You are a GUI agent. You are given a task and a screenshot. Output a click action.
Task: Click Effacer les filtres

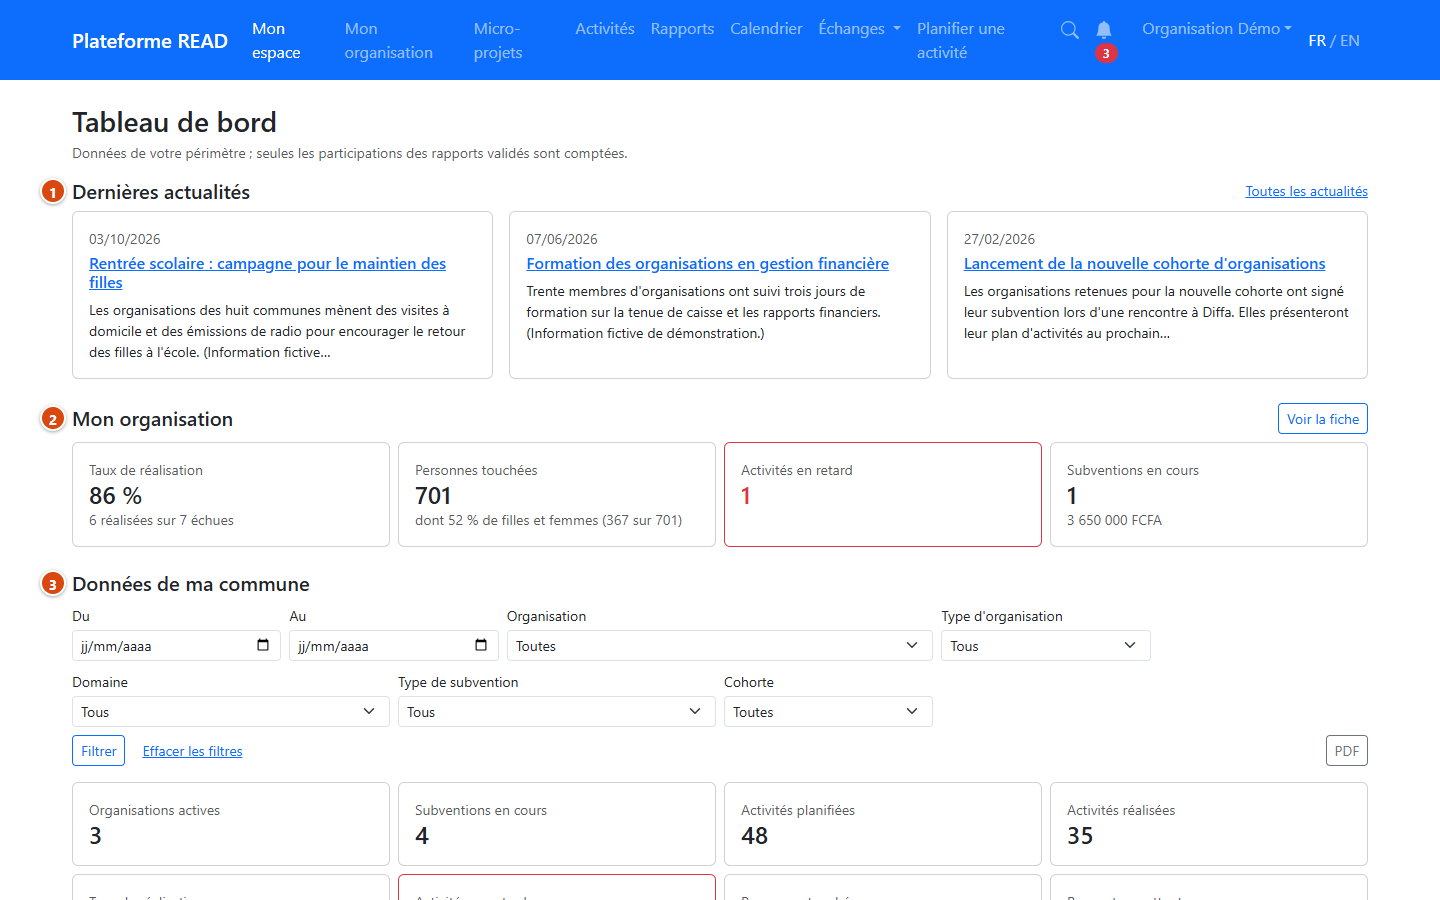click(192, 751)
